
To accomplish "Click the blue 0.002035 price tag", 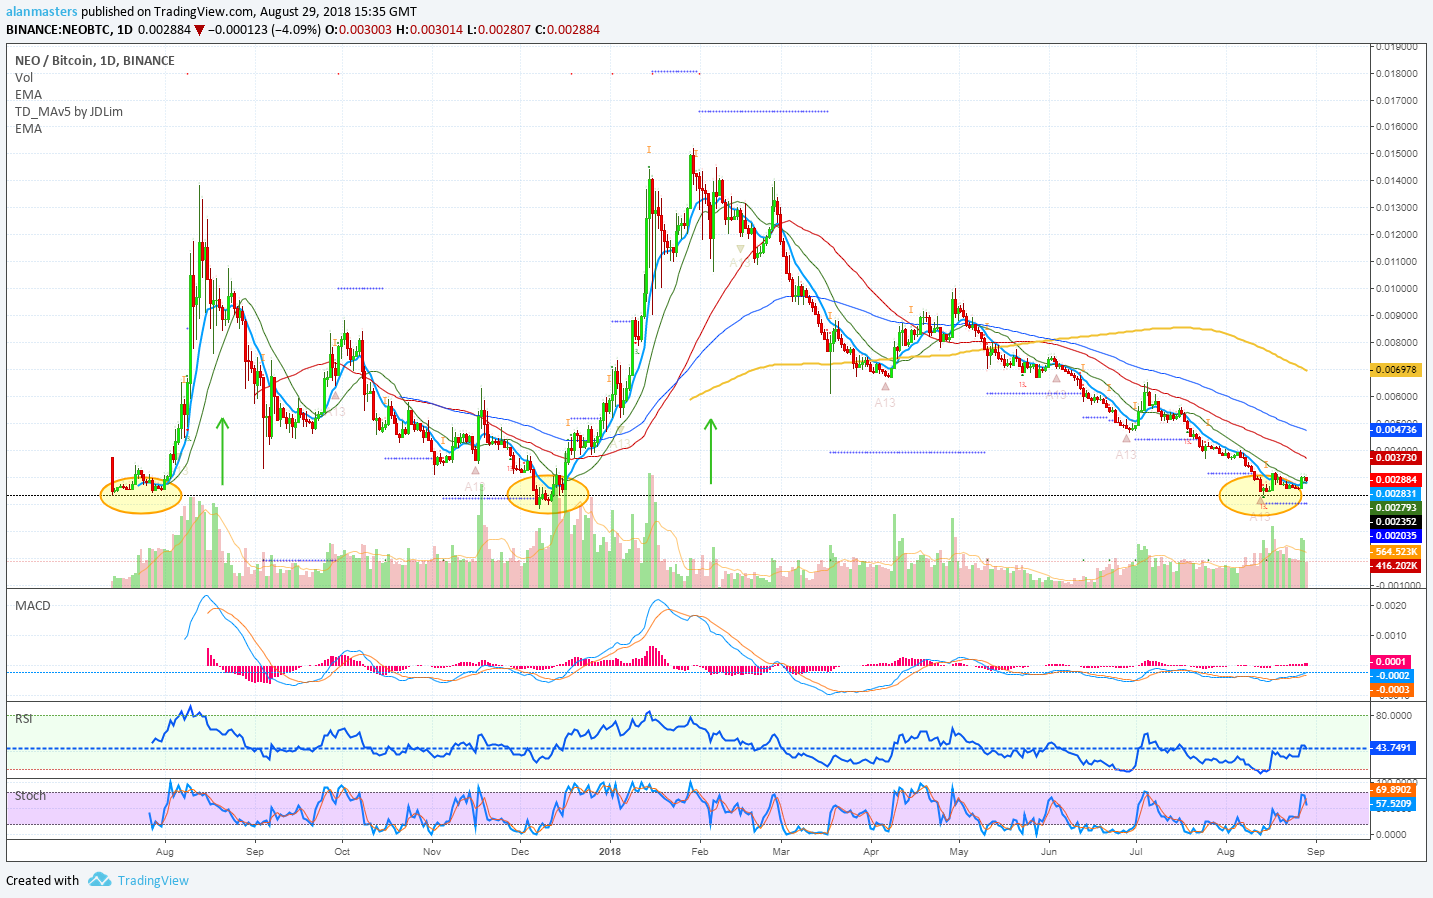I will (1394, 536).
